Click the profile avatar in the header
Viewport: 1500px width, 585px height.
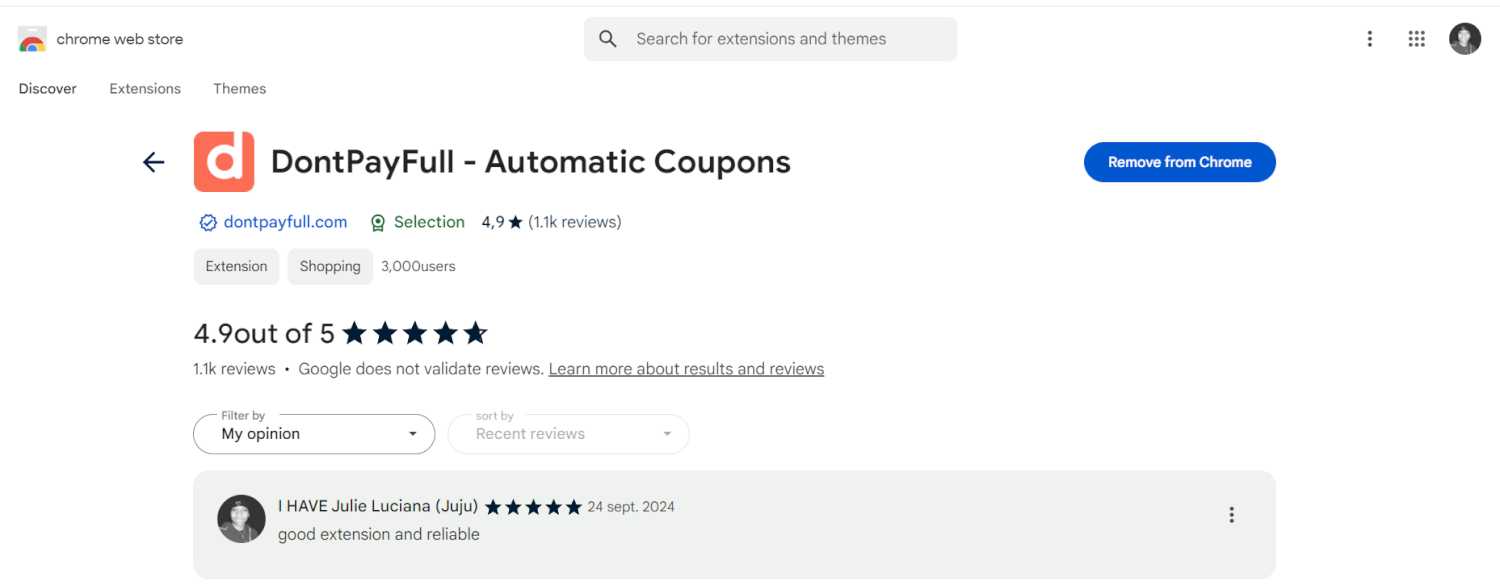tap(1465, 39)
